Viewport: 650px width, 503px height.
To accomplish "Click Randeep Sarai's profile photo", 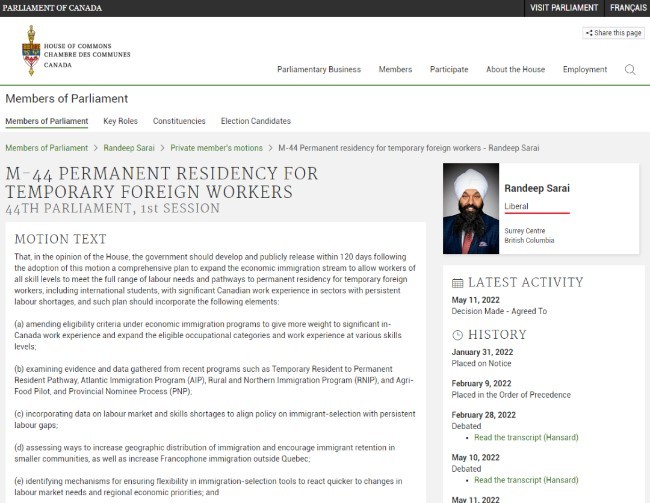I will click(x=472, y=209).
